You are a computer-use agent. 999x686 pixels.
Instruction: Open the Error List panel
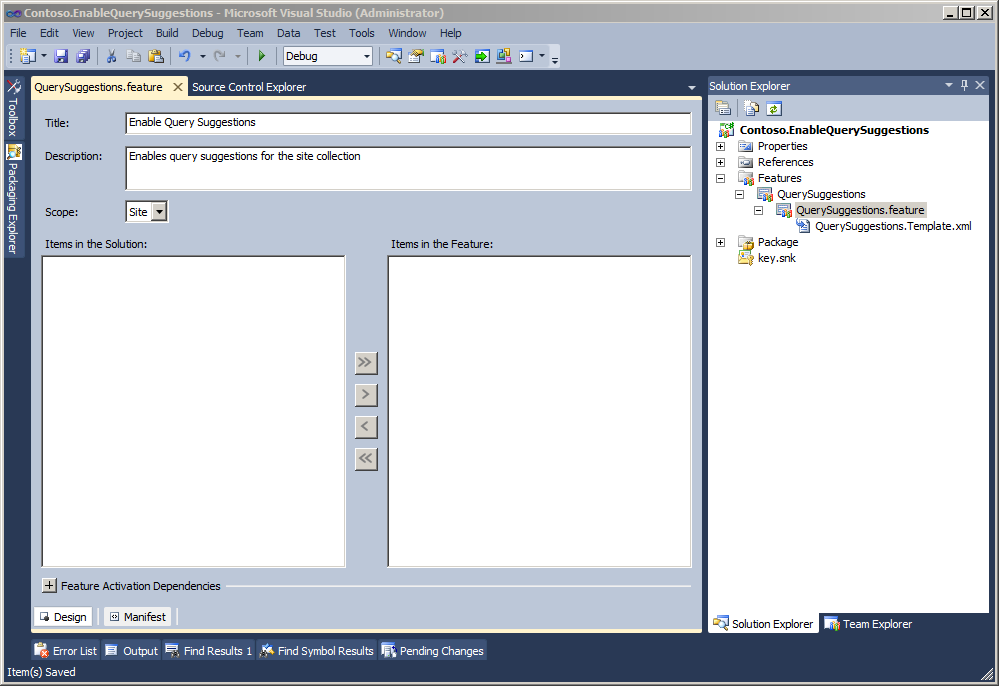click(x=66, y=650)
